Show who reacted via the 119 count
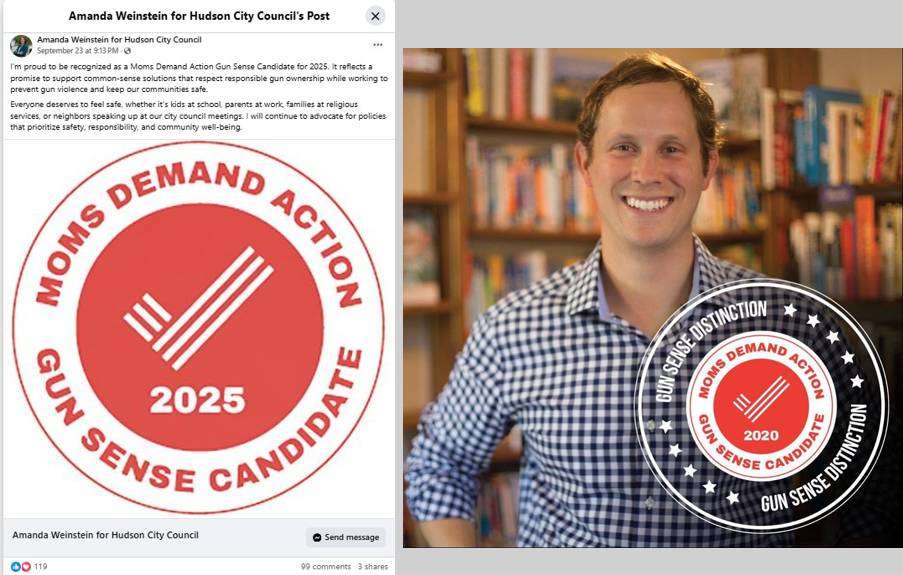Screen dimensions: 903x575 click(x=40, y=566)
